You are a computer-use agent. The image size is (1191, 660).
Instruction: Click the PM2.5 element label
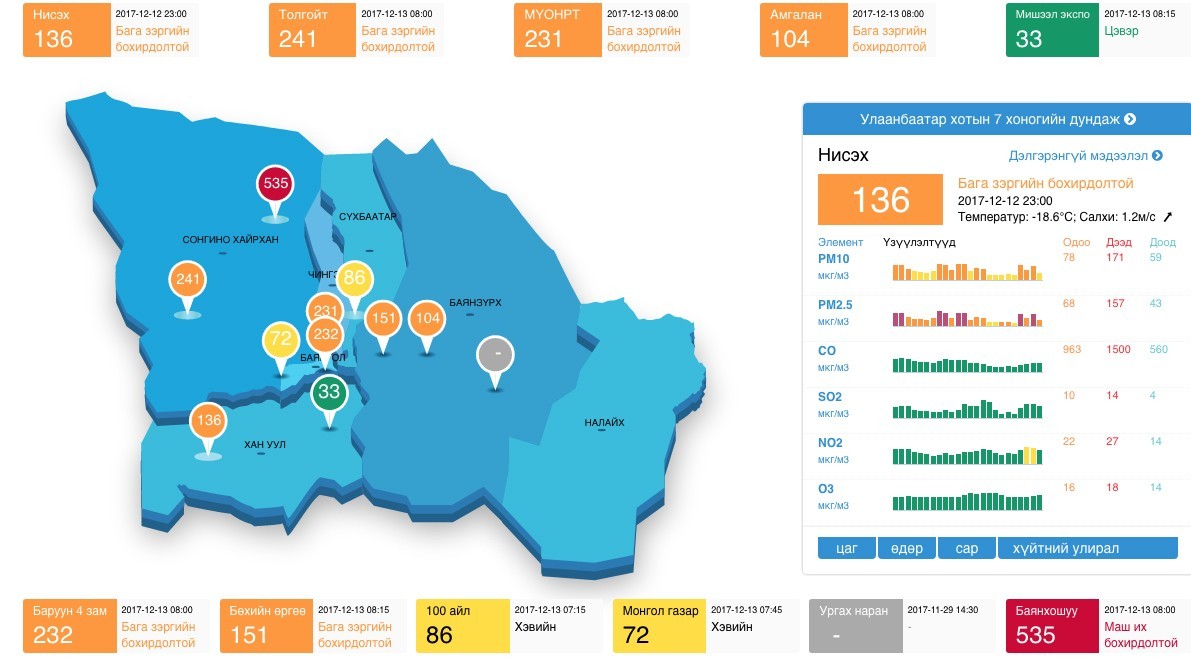tap(834, 304)
